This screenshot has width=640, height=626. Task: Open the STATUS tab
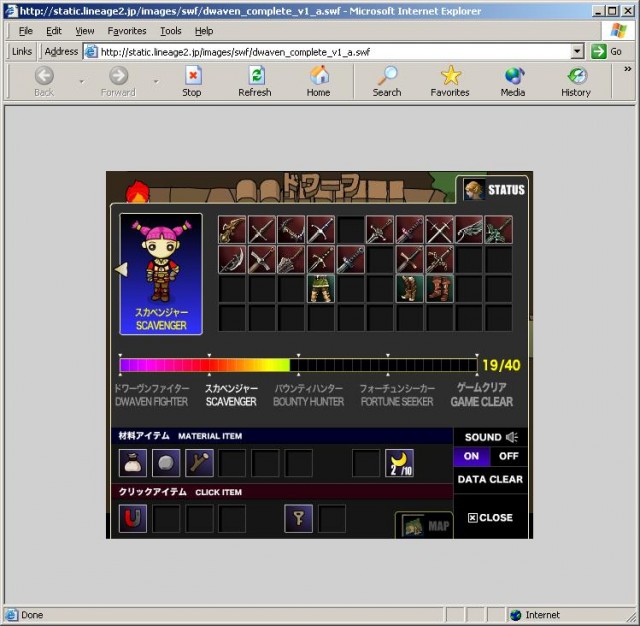coord(494,190)
